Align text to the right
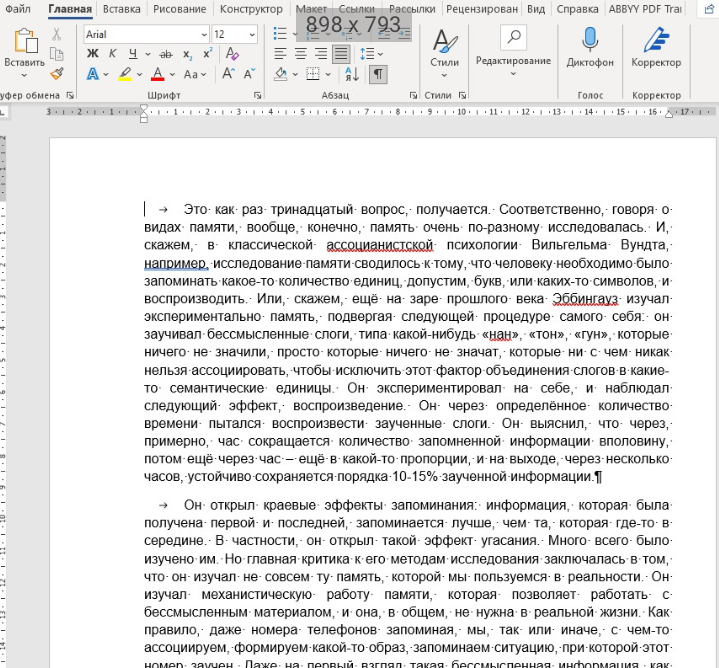 pyautogui.click(x=321, y=54)
